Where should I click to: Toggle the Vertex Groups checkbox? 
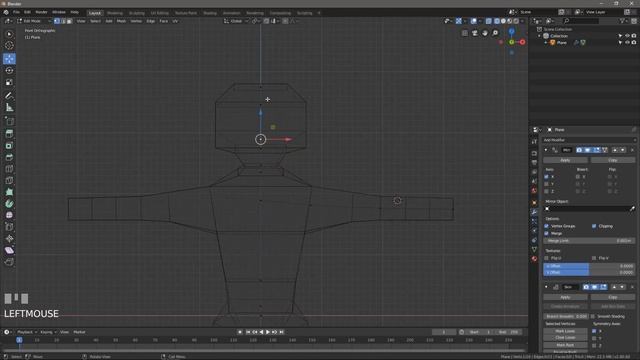tap(547, 226)
